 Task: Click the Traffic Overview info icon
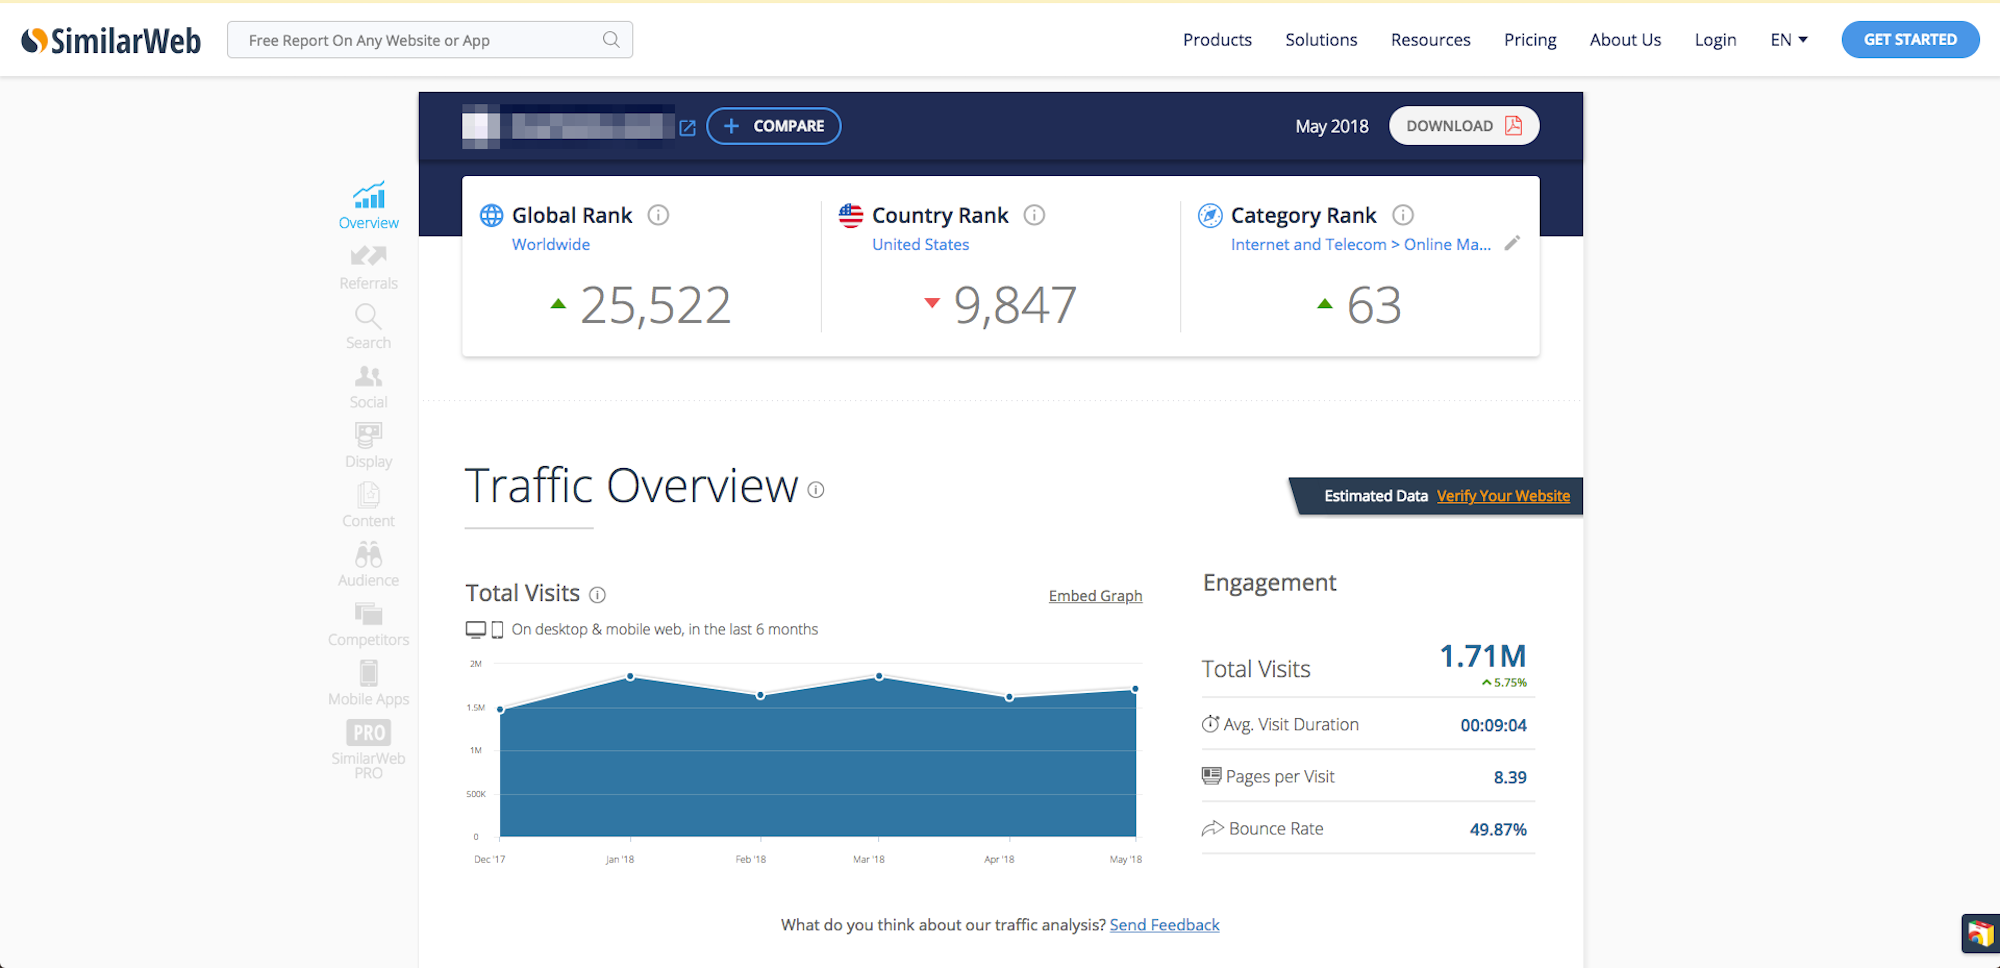pos(816,490)
